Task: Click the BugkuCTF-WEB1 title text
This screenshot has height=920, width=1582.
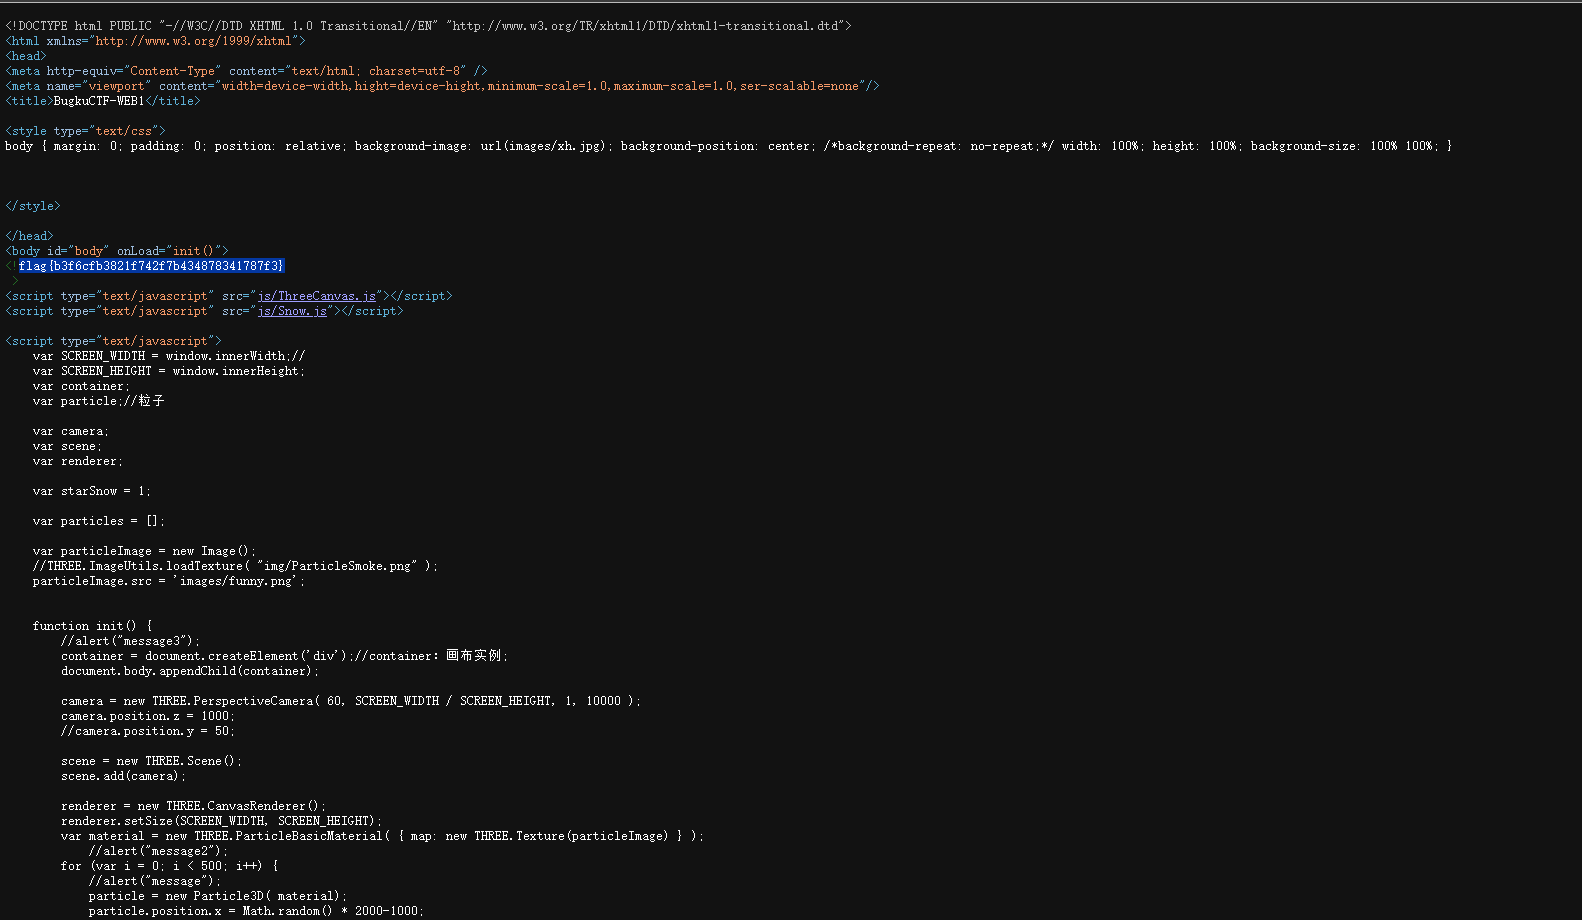Action: [99, 101]
